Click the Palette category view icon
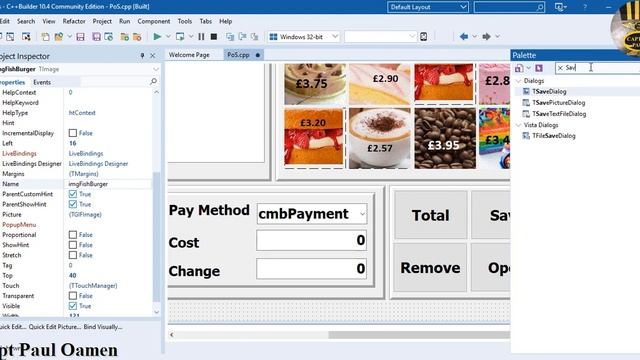The height and width of the screenshot is (360, 640). tap(519, 68)
